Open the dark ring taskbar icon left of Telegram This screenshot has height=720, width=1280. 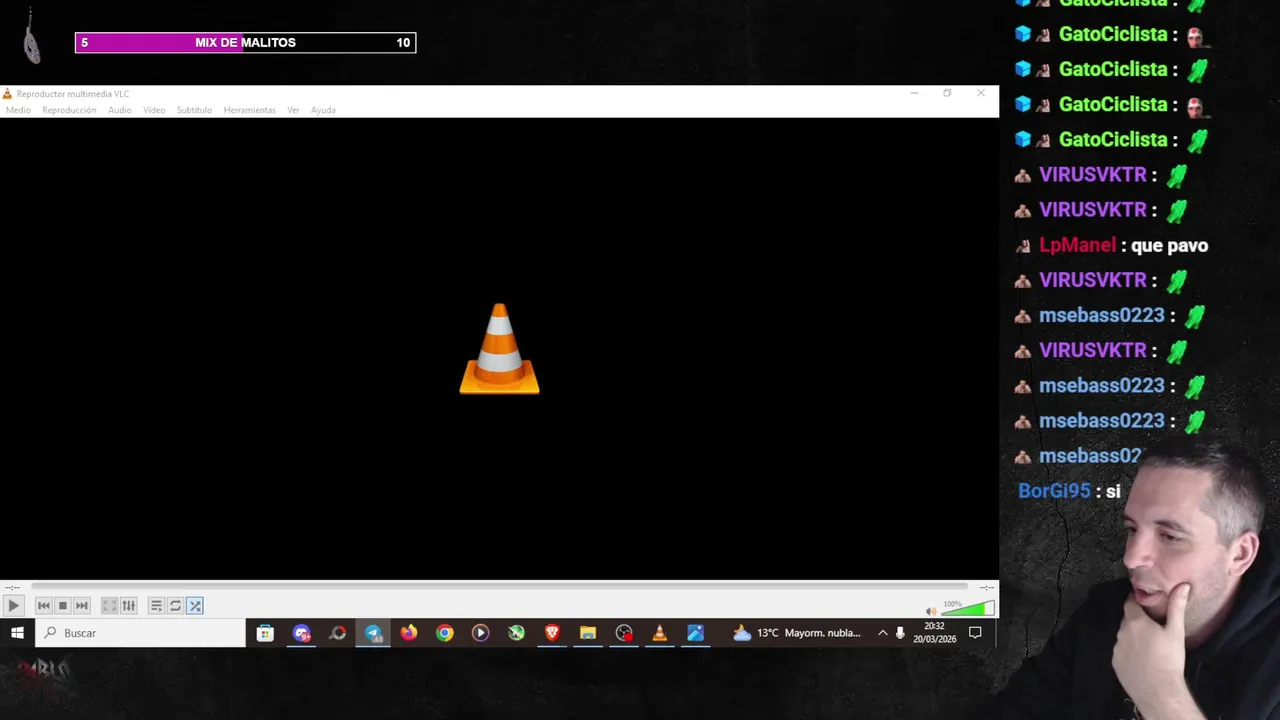coord(338,633)
